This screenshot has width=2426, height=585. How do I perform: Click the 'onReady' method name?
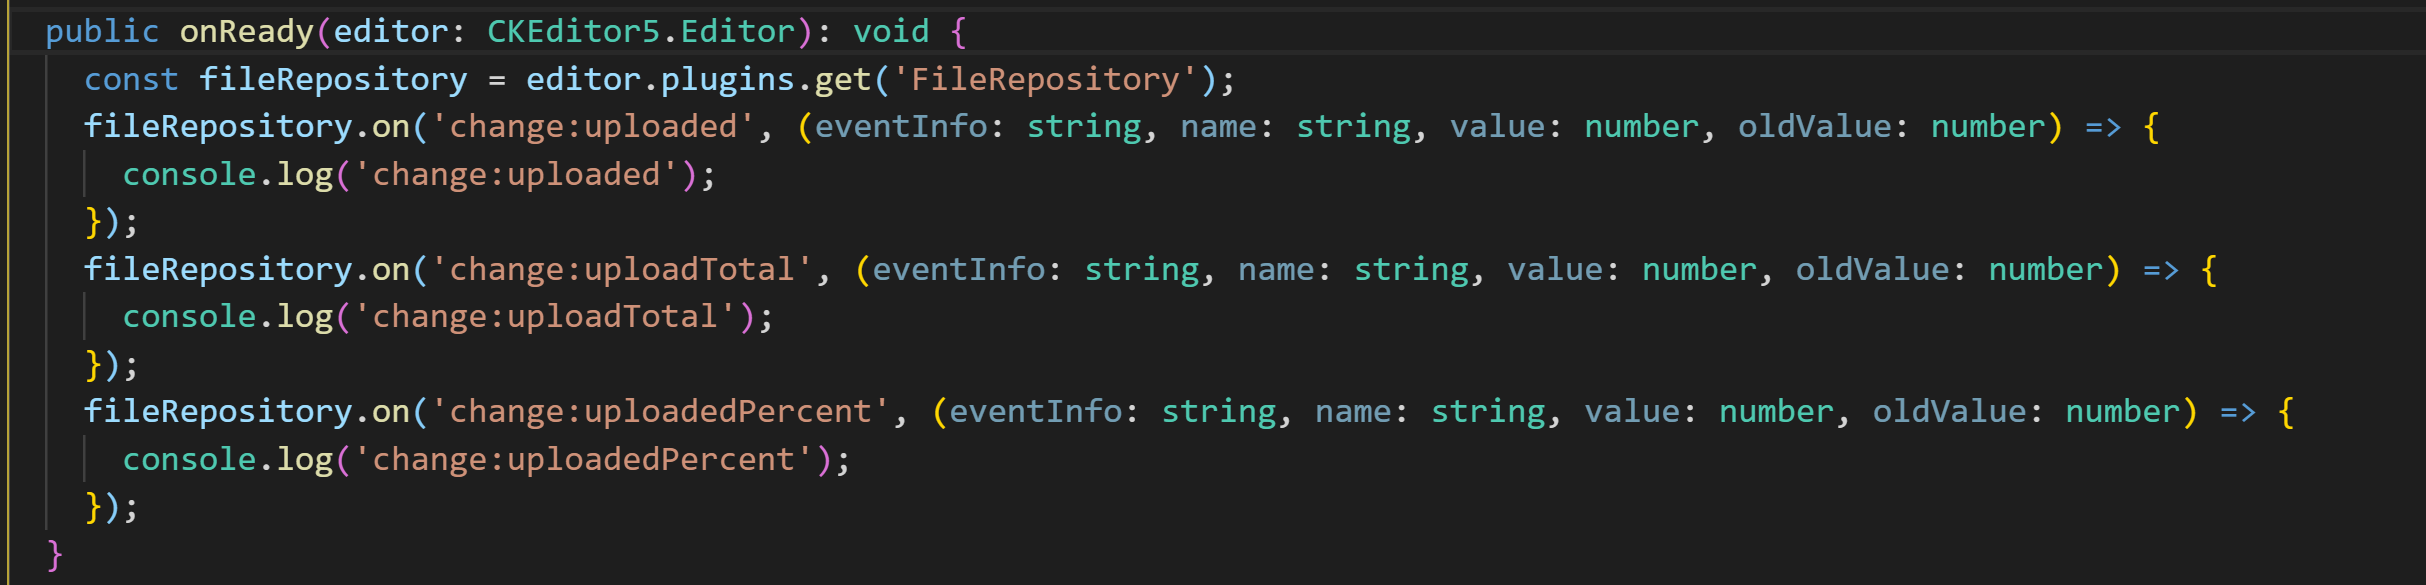click(247, 32)
